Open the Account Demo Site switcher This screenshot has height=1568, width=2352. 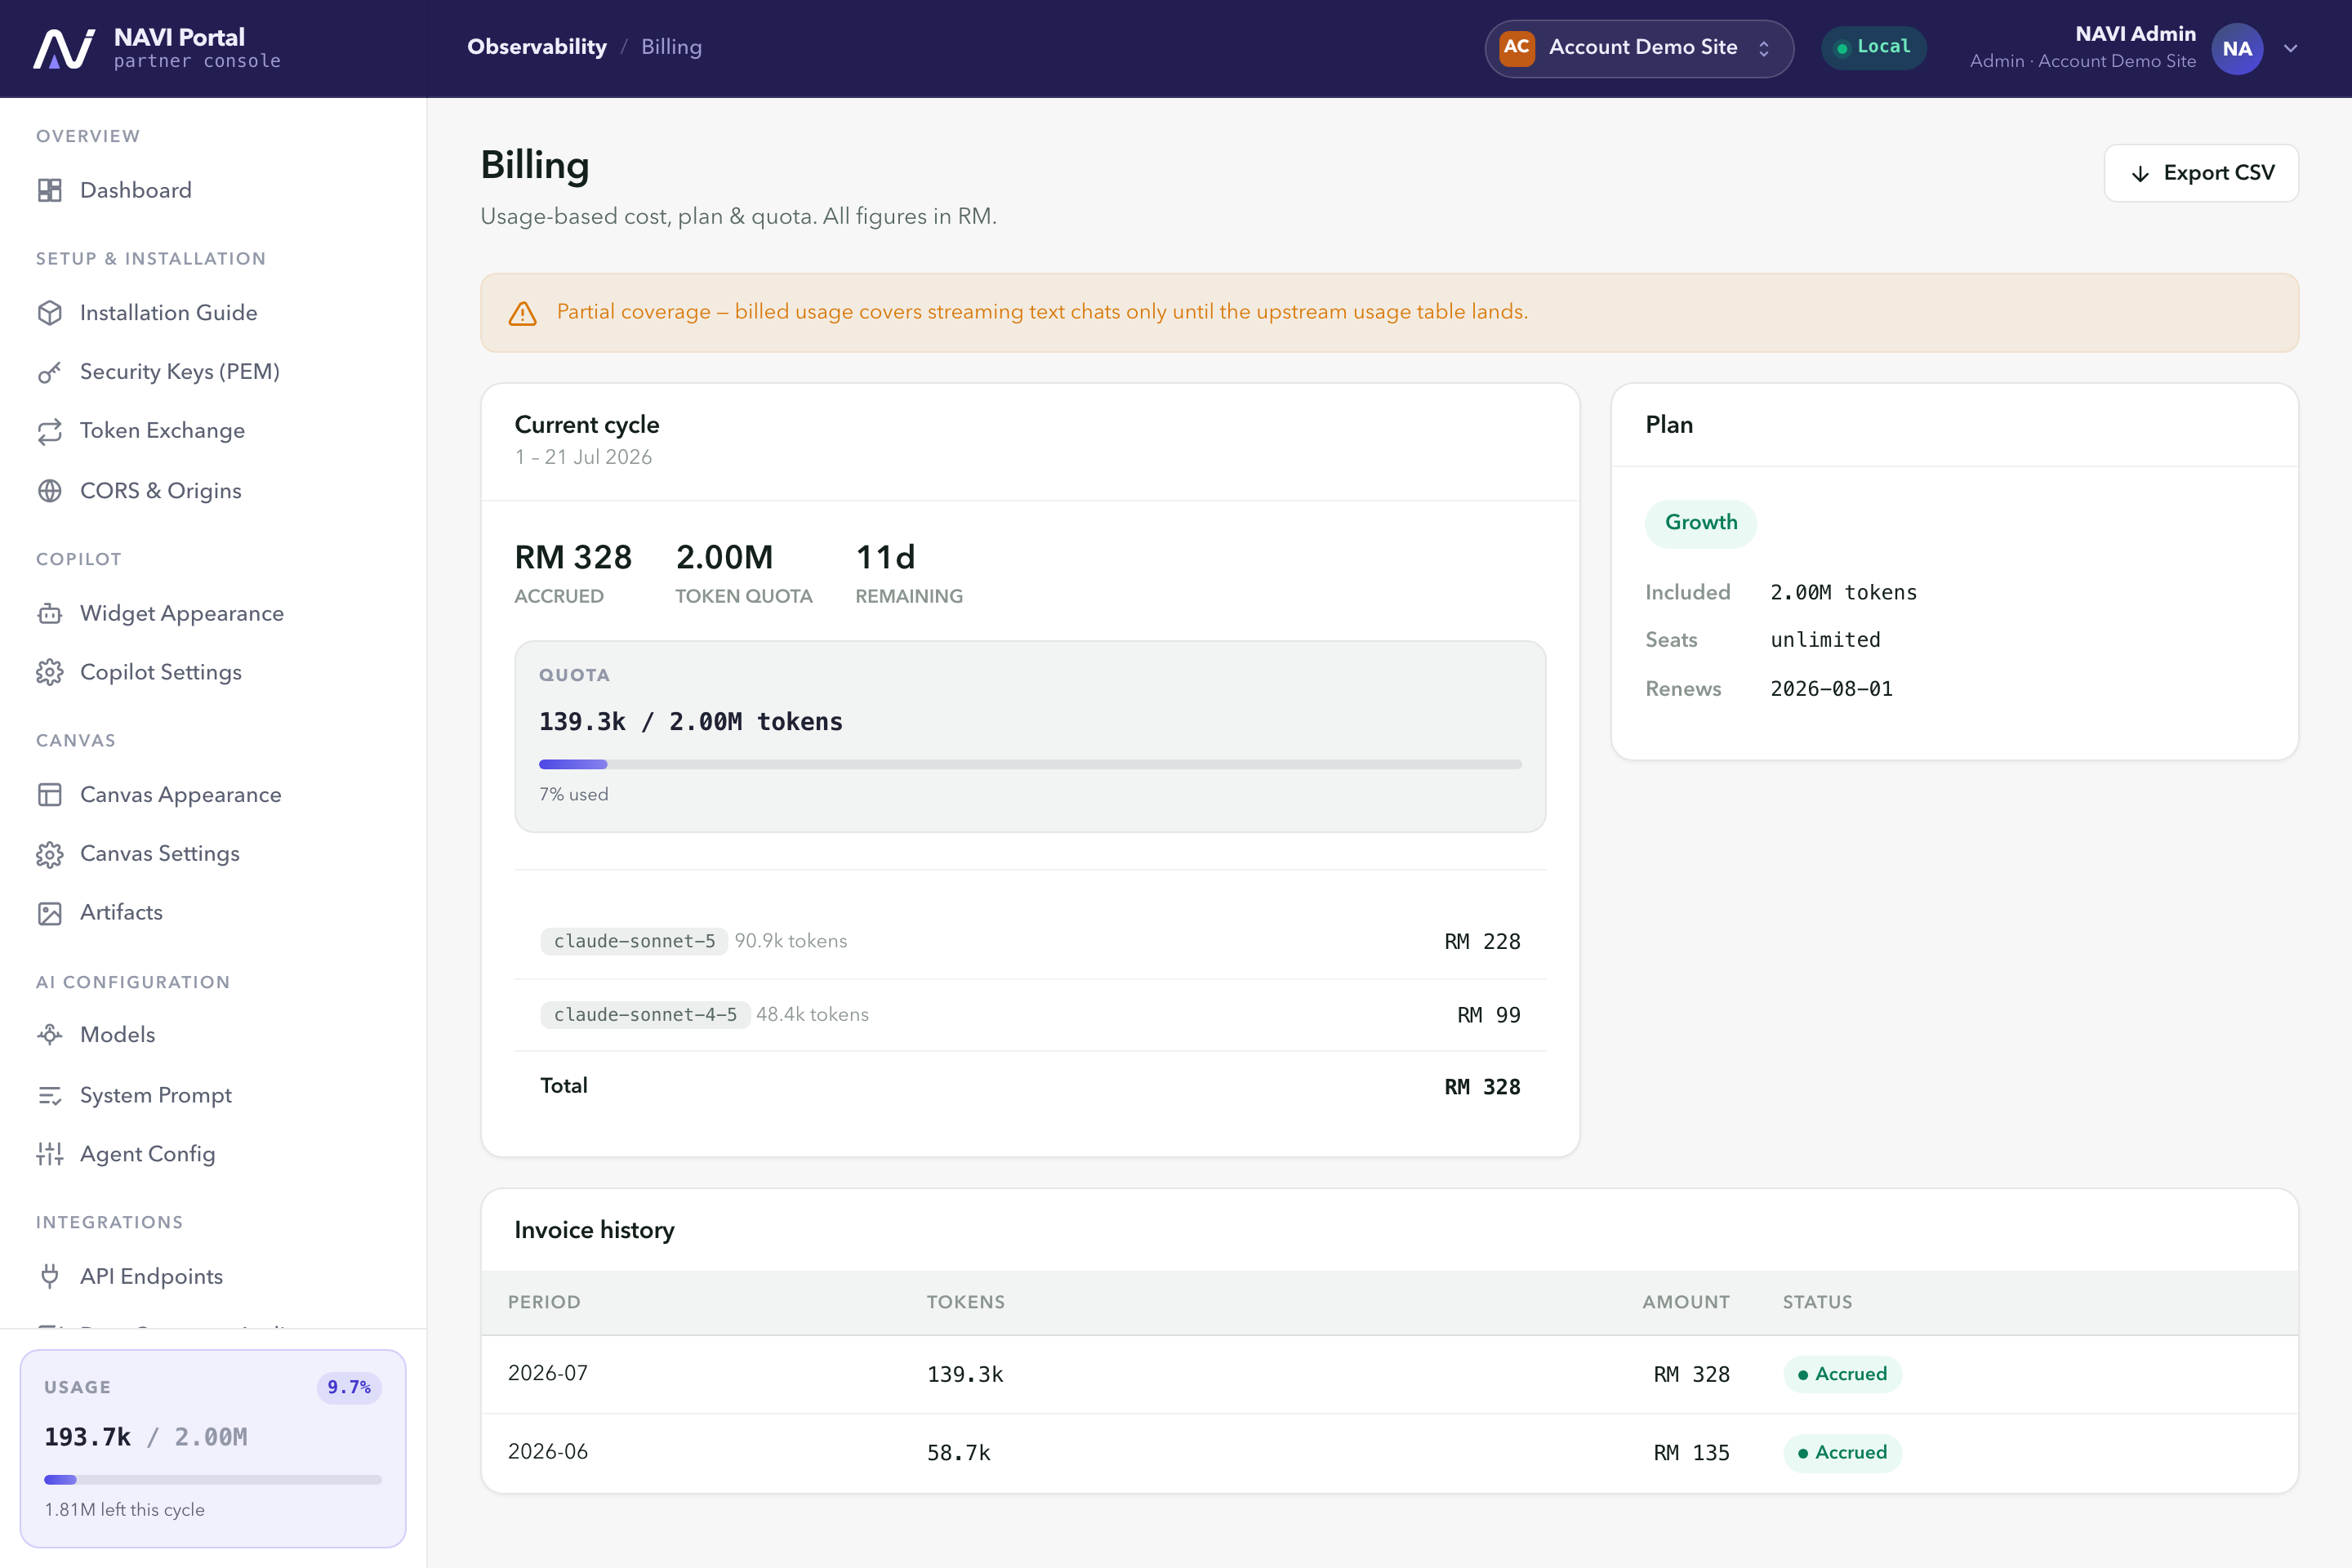click(1639, 48)
